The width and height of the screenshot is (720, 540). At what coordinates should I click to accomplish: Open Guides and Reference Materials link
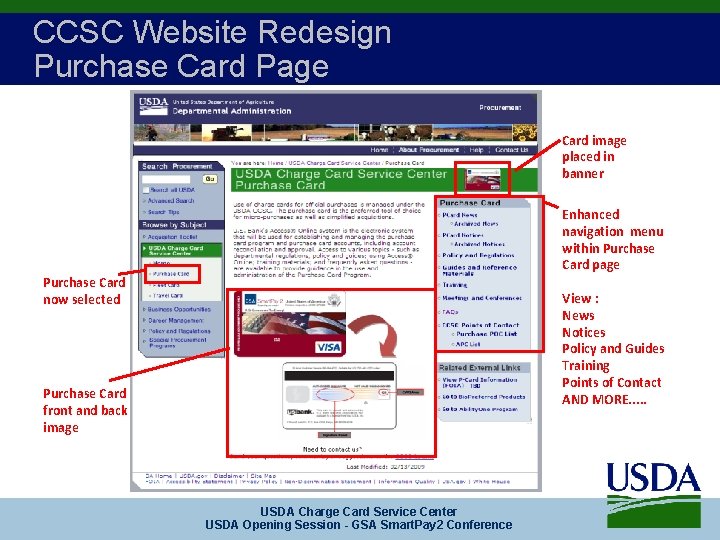click(479, 270)
